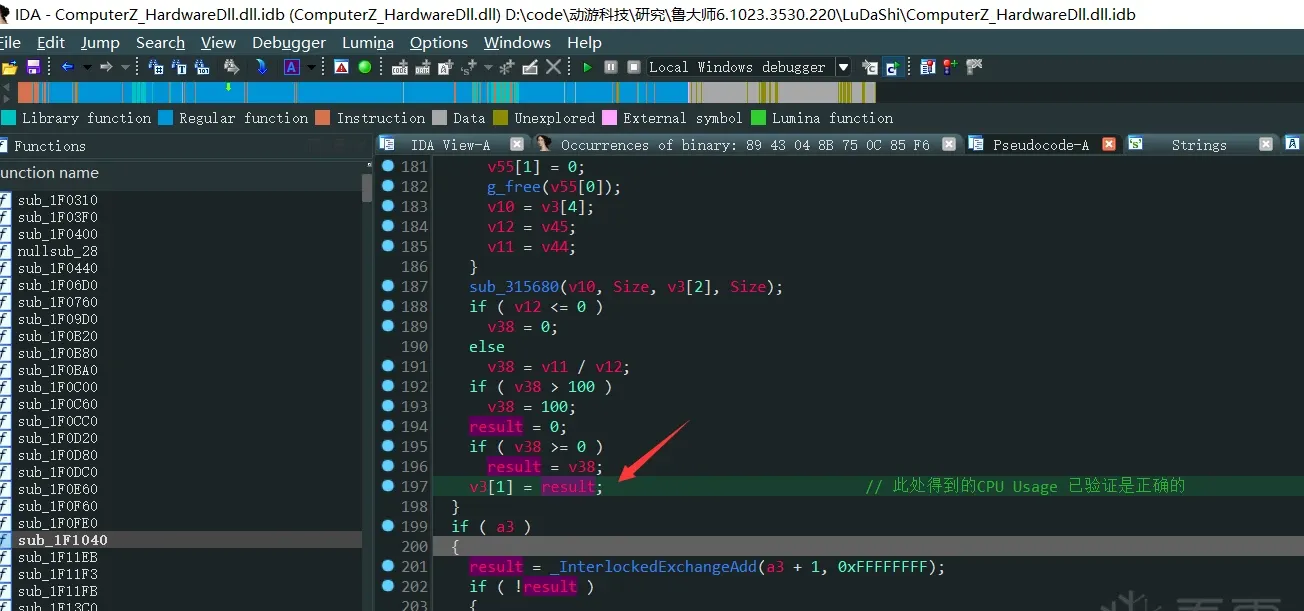This screenshot has height=611, width=1304.
Task: Toggle breakpoint dot on line 181
Action: [388, 166]
